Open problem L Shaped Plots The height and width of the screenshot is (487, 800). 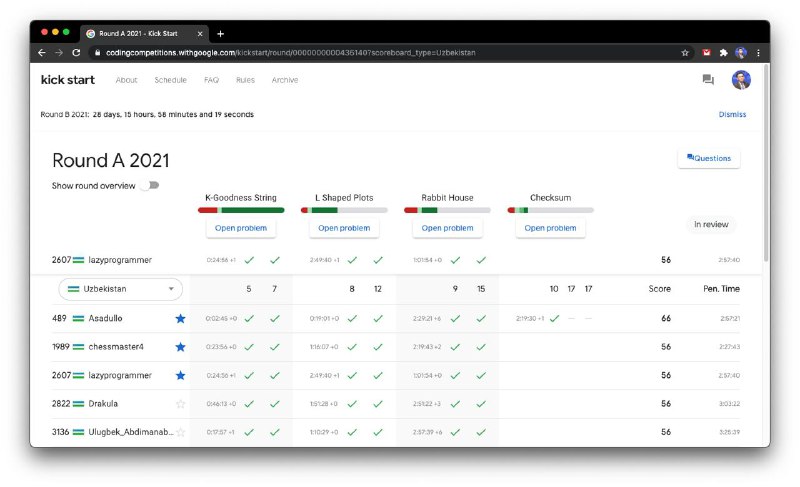(x=344, y=228)
